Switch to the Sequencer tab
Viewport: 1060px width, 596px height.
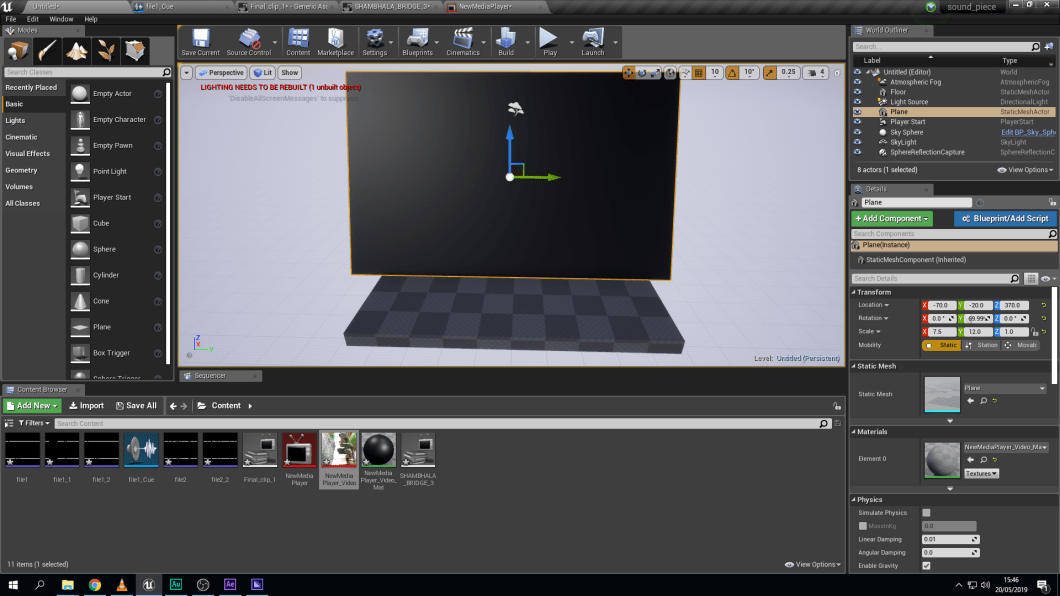point(220,376)
